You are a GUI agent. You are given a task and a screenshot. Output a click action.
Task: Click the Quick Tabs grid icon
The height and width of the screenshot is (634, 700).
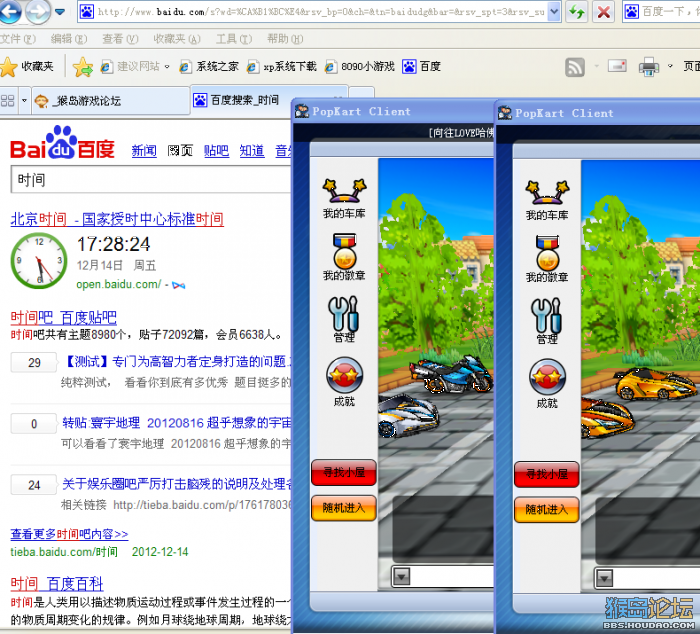pos(8,101)
